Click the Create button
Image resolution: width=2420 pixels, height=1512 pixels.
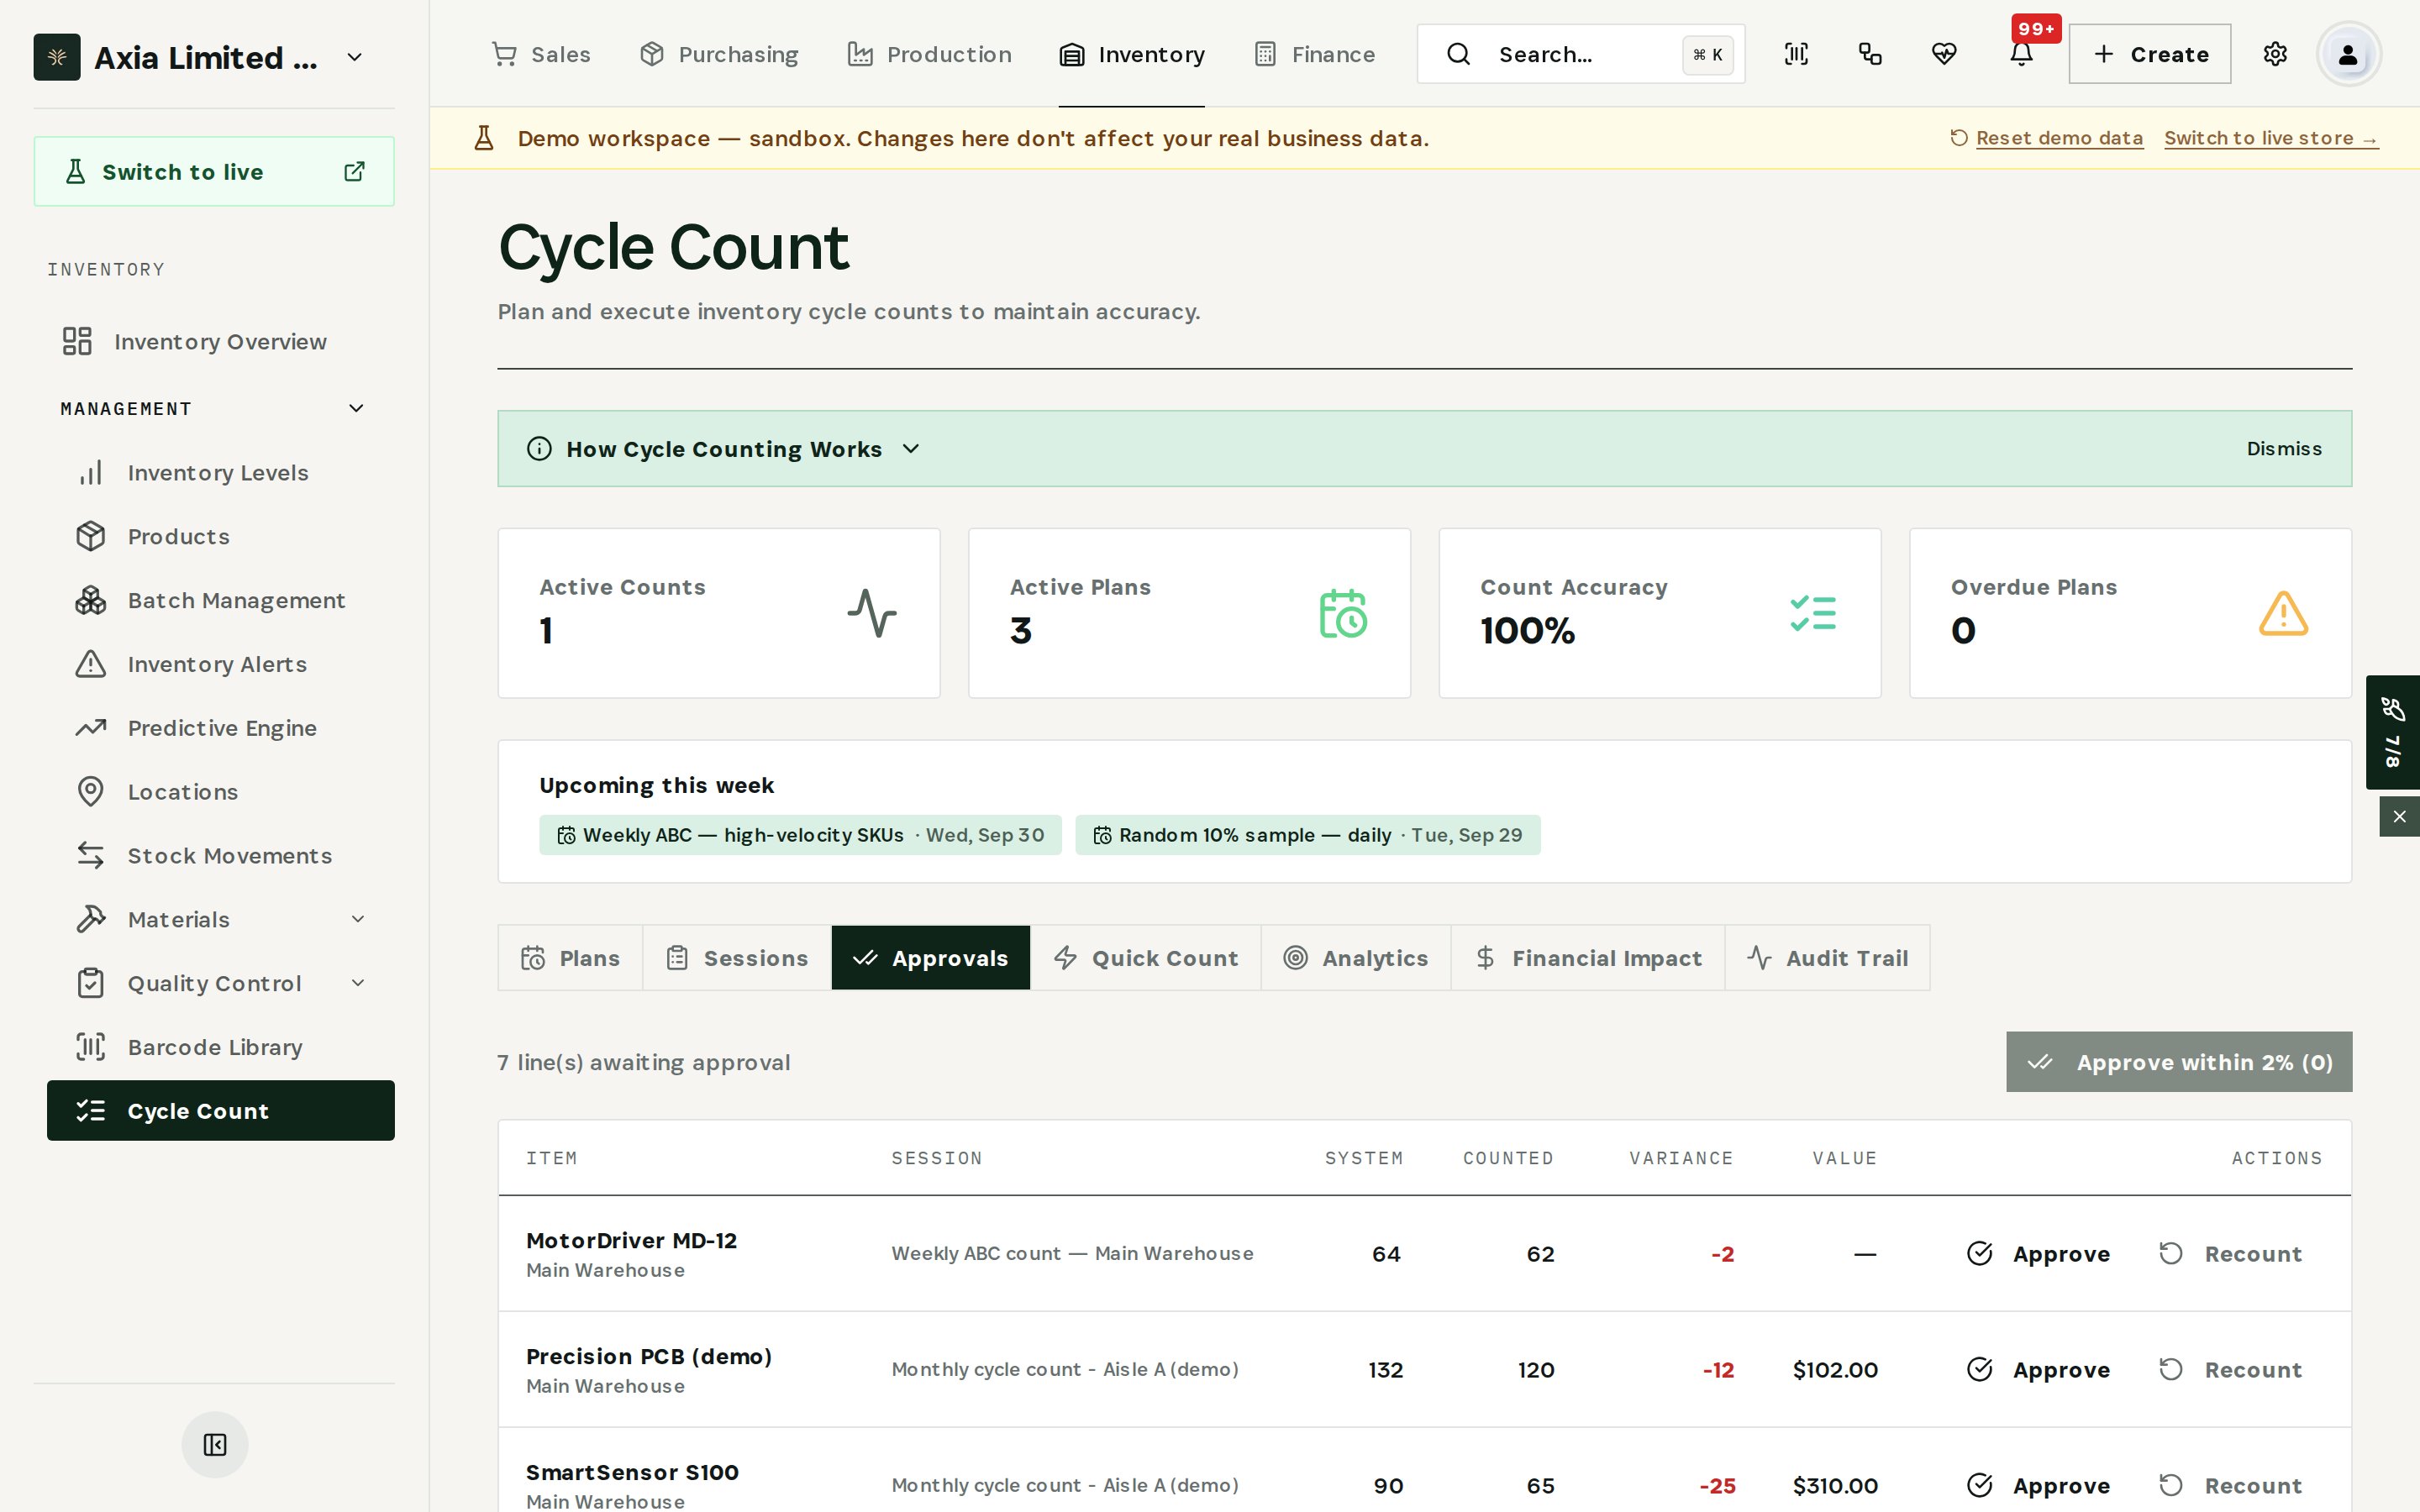[x=2150, y=54]
